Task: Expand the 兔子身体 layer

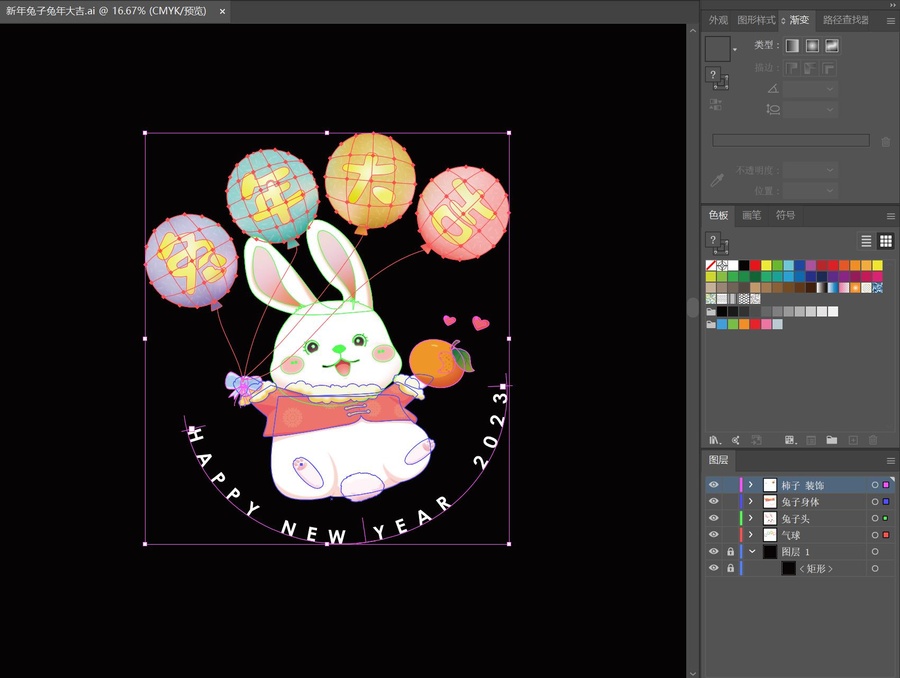Action: click(x=750, y=502)
